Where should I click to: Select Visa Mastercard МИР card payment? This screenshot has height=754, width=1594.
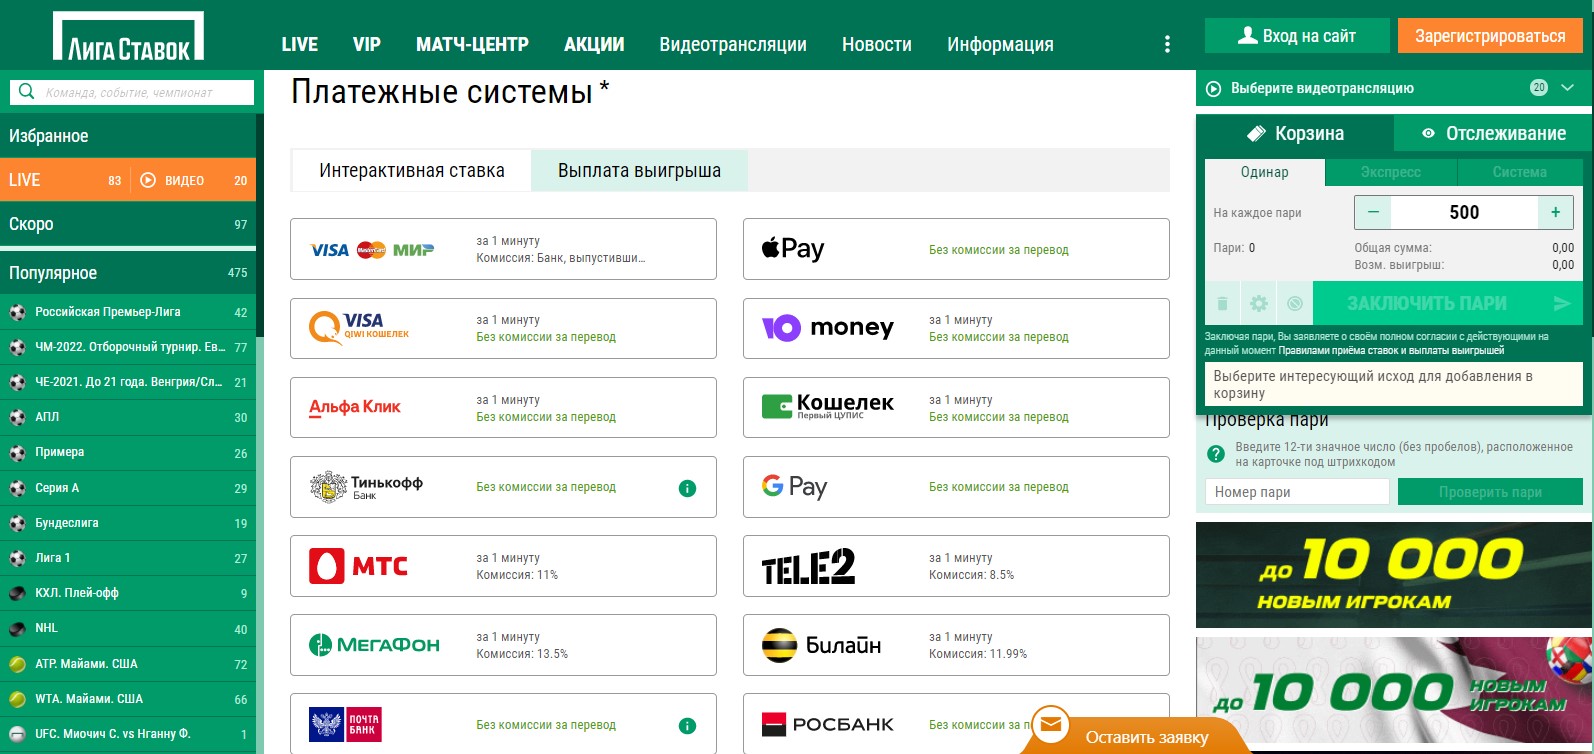(x=503, y=249)
